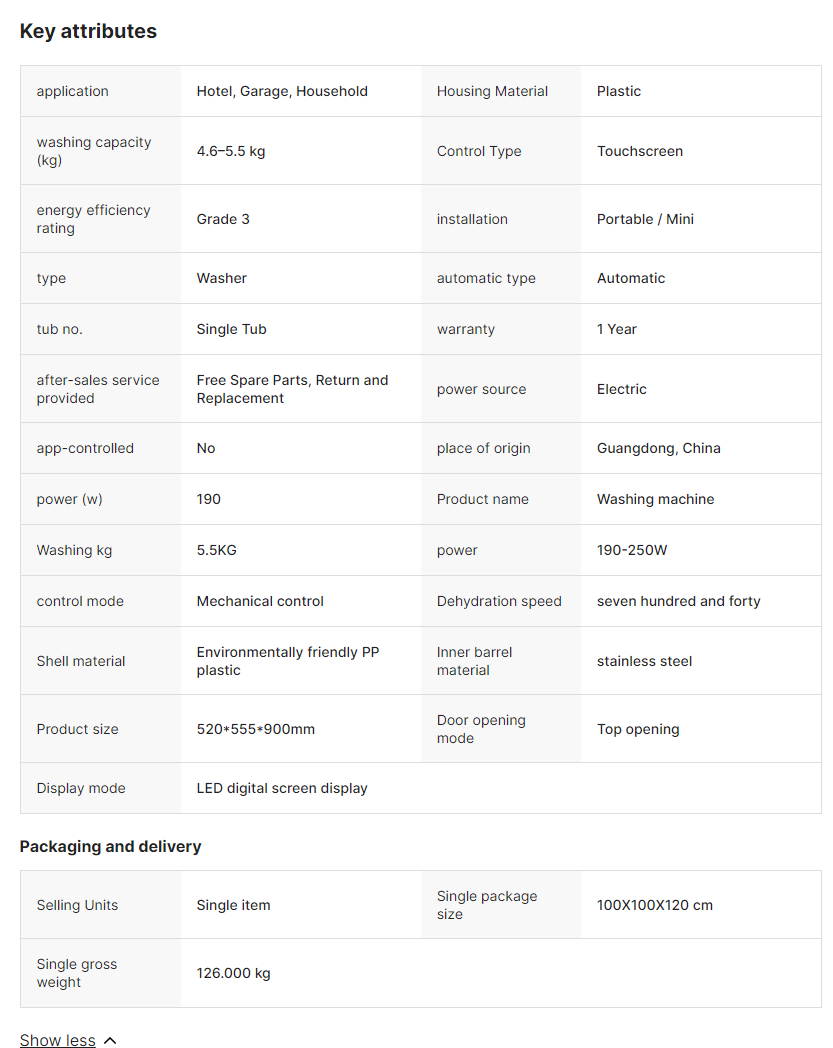833x1048 pixels.
Task: Select Free Spare Parts, Return and Replacement text
Action: coord(292,389)
